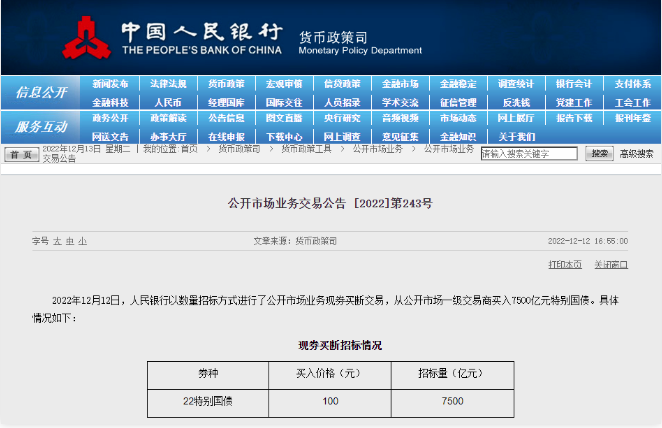This screenshot has height=428, width=662.
Task: Select 金融稳定 in the top navigation
Action: [x=458, y=84]
